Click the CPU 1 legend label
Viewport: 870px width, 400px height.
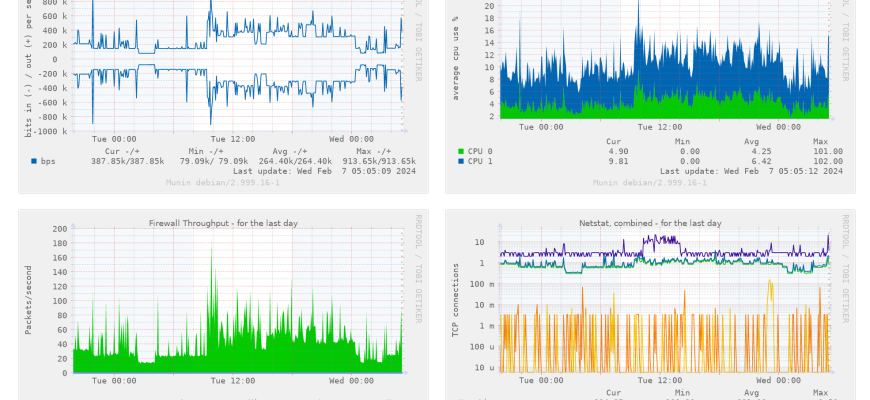point(482,160)
